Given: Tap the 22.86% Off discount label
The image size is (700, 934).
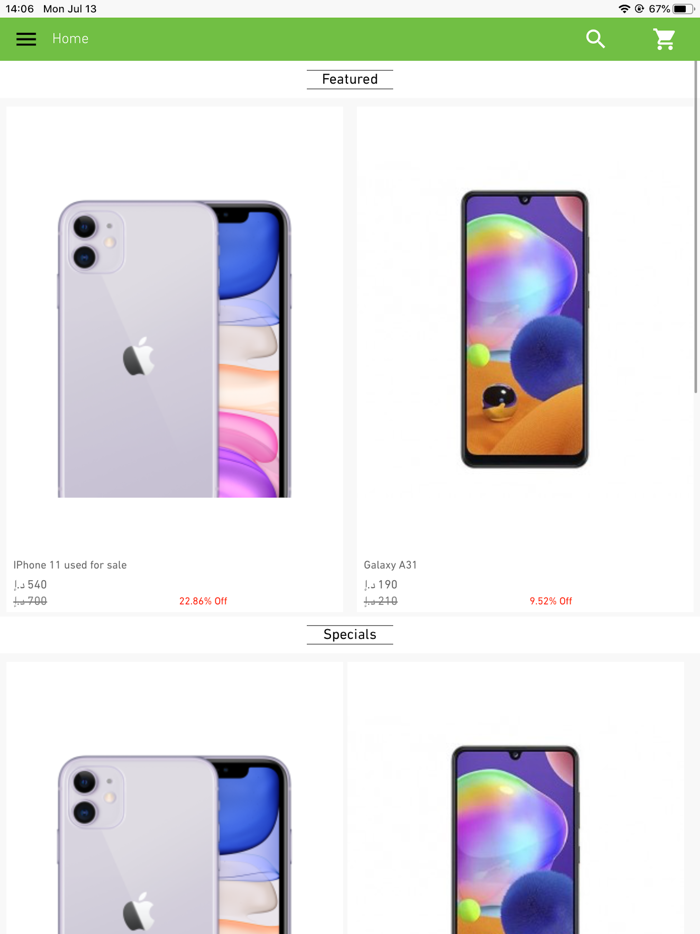Looking at the screenshot, I should click(x=203, y=601).
